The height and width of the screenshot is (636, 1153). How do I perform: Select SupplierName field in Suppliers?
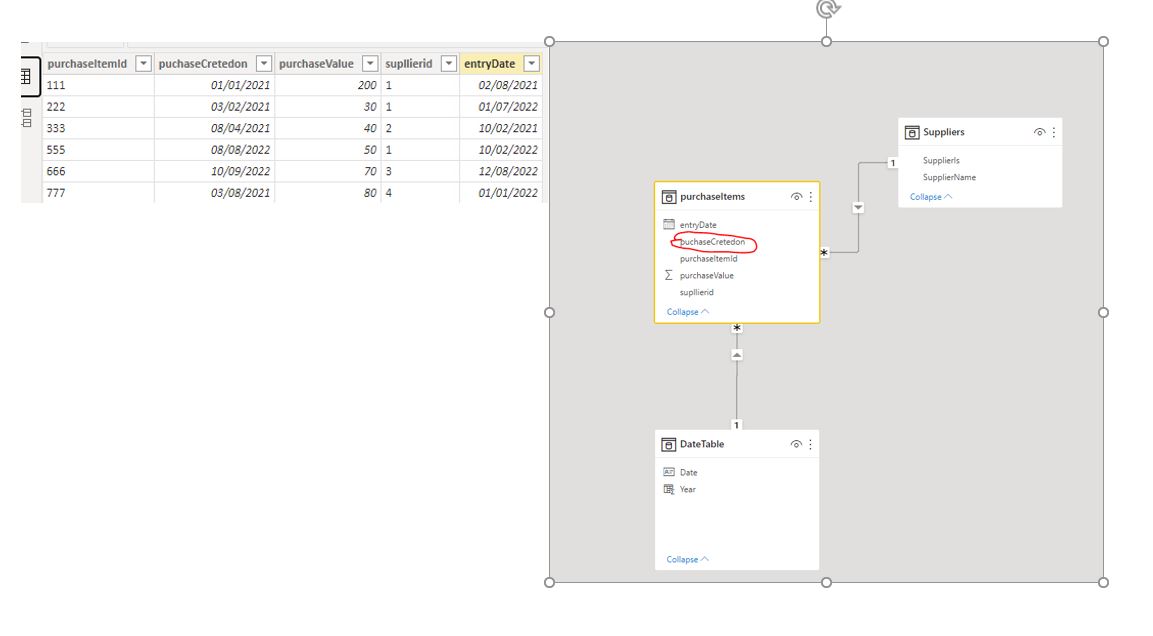[949, 177]
